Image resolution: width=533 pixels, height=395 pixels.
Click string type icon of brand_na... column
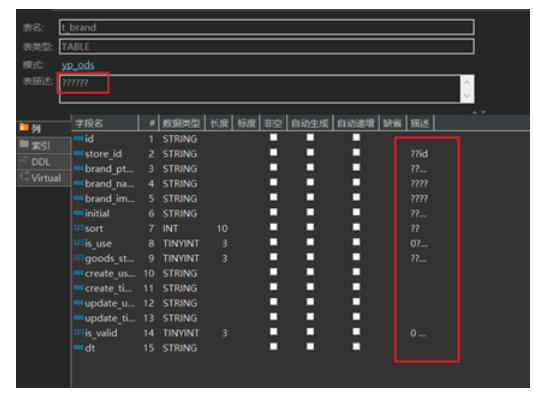[x=79, y=183]
